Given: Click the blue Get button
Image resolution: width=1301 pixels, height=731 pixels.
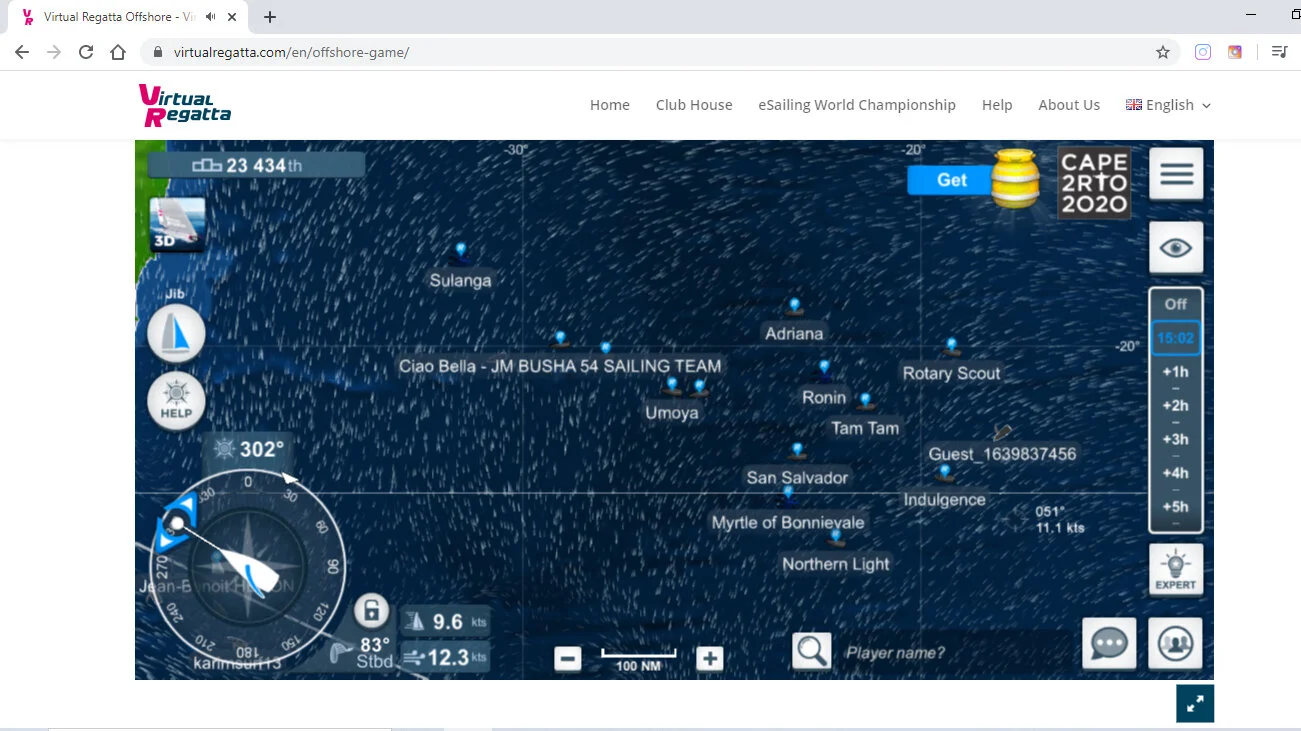Looking at the screenshot, I should click(951, 180).
